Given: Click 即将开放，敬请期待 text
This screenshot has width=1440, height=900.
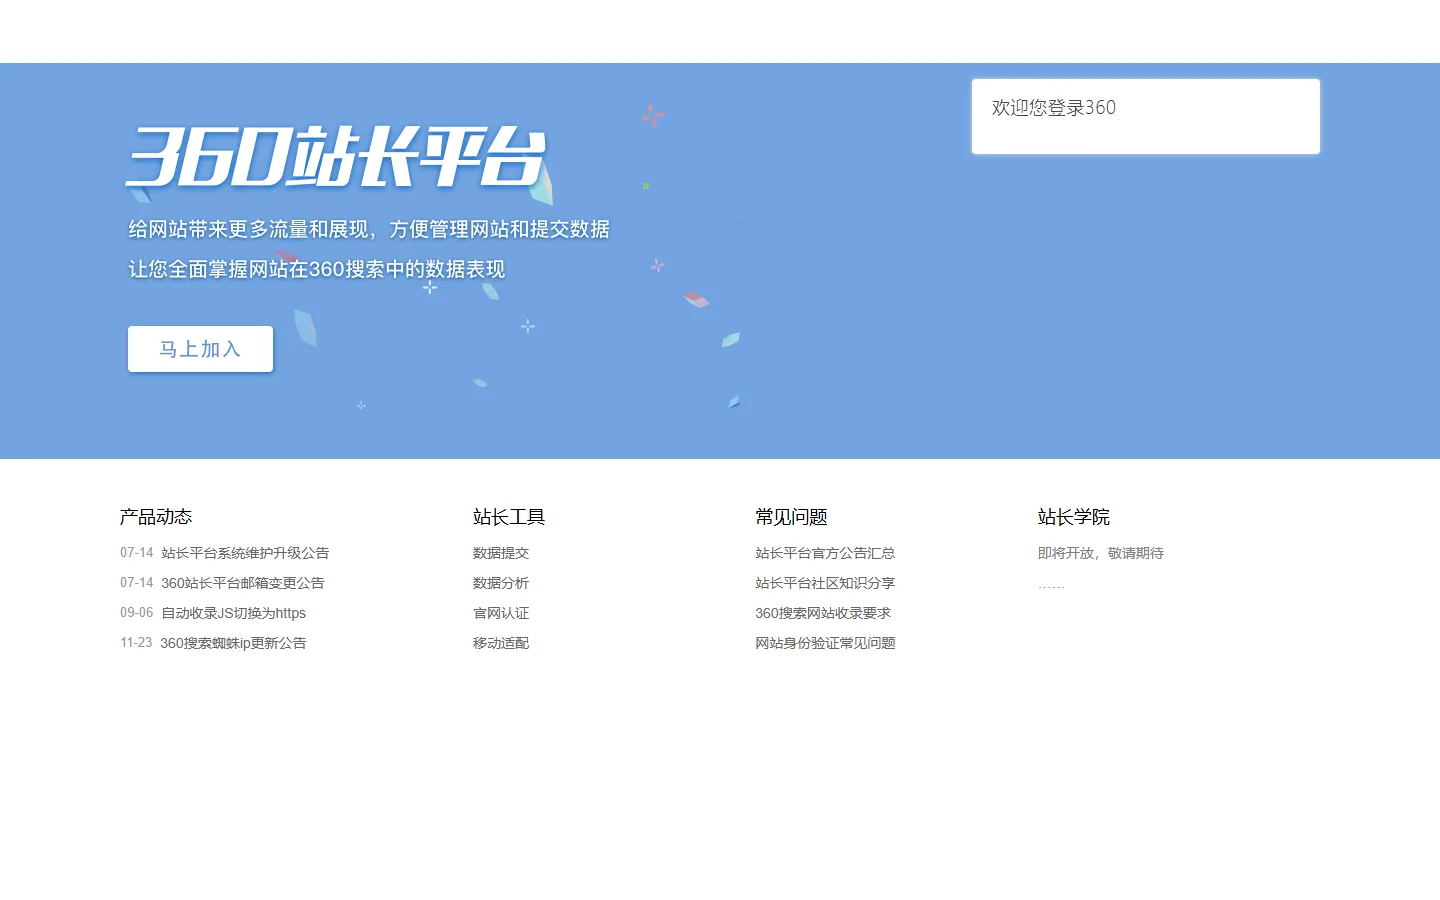Looking at the screenshot, I should point(1101,553).
